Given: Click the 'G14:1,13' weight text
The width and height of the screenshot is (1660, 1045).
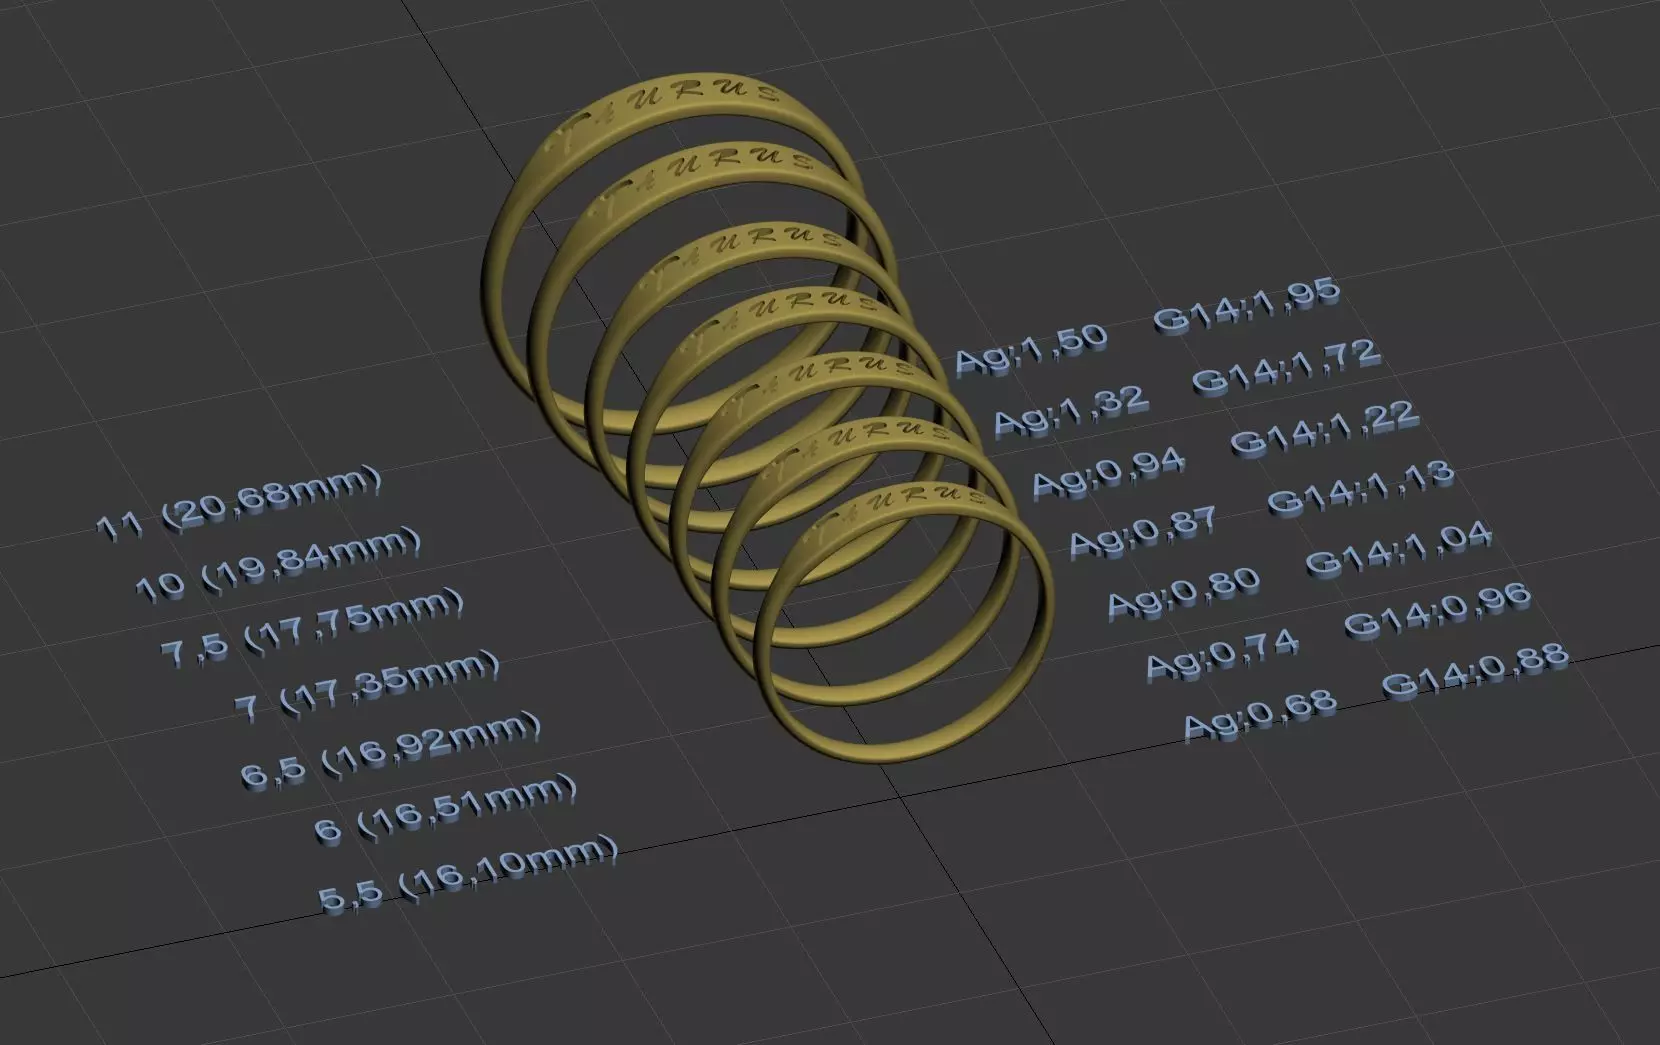Looking at the screenshot, I should (1363, 489).
